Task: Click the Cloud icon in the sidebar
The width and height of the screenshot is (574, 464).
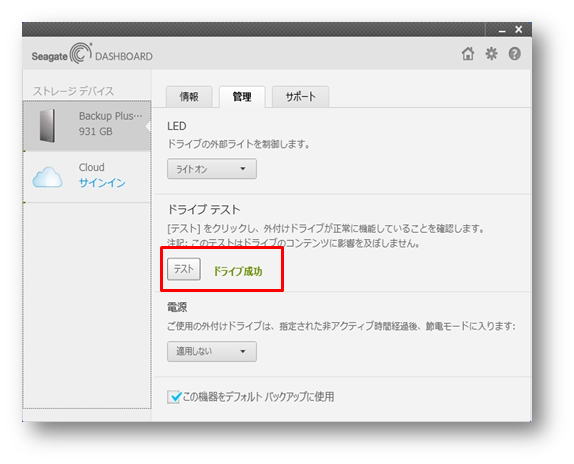Action: click(47, 177)
